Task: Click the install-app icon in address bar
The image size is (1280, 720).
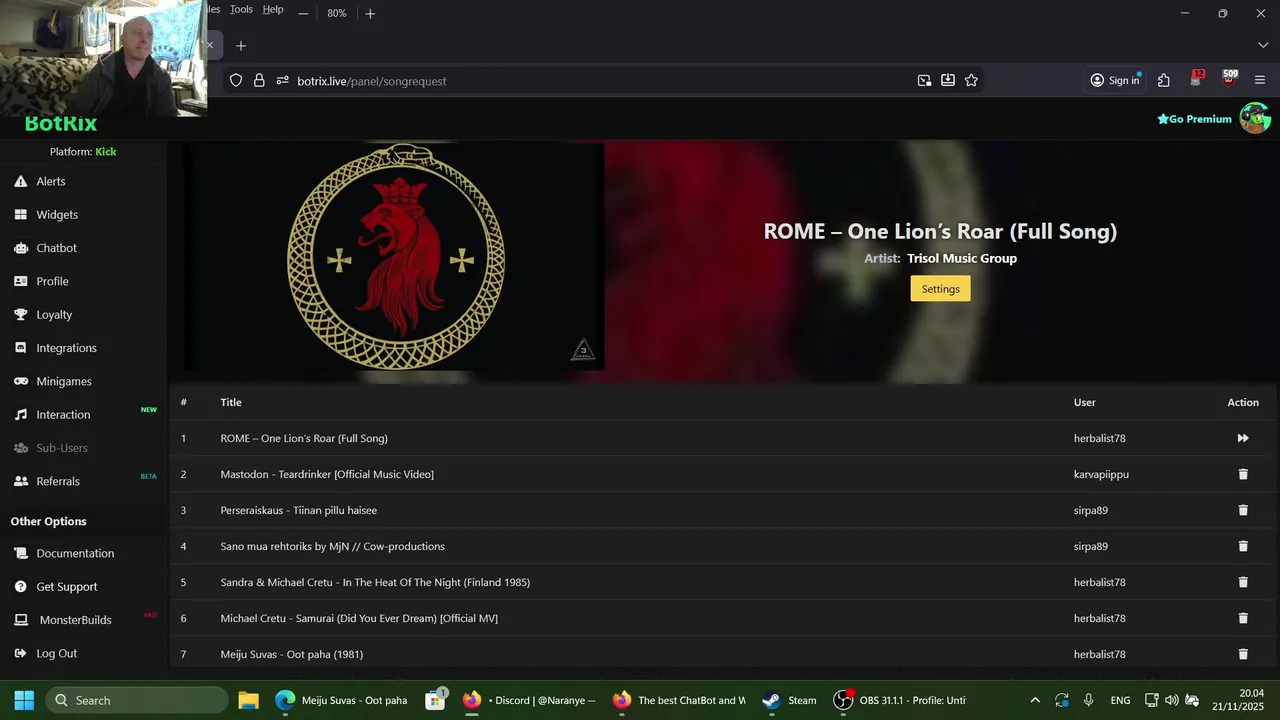Action: tap(947, 81)
